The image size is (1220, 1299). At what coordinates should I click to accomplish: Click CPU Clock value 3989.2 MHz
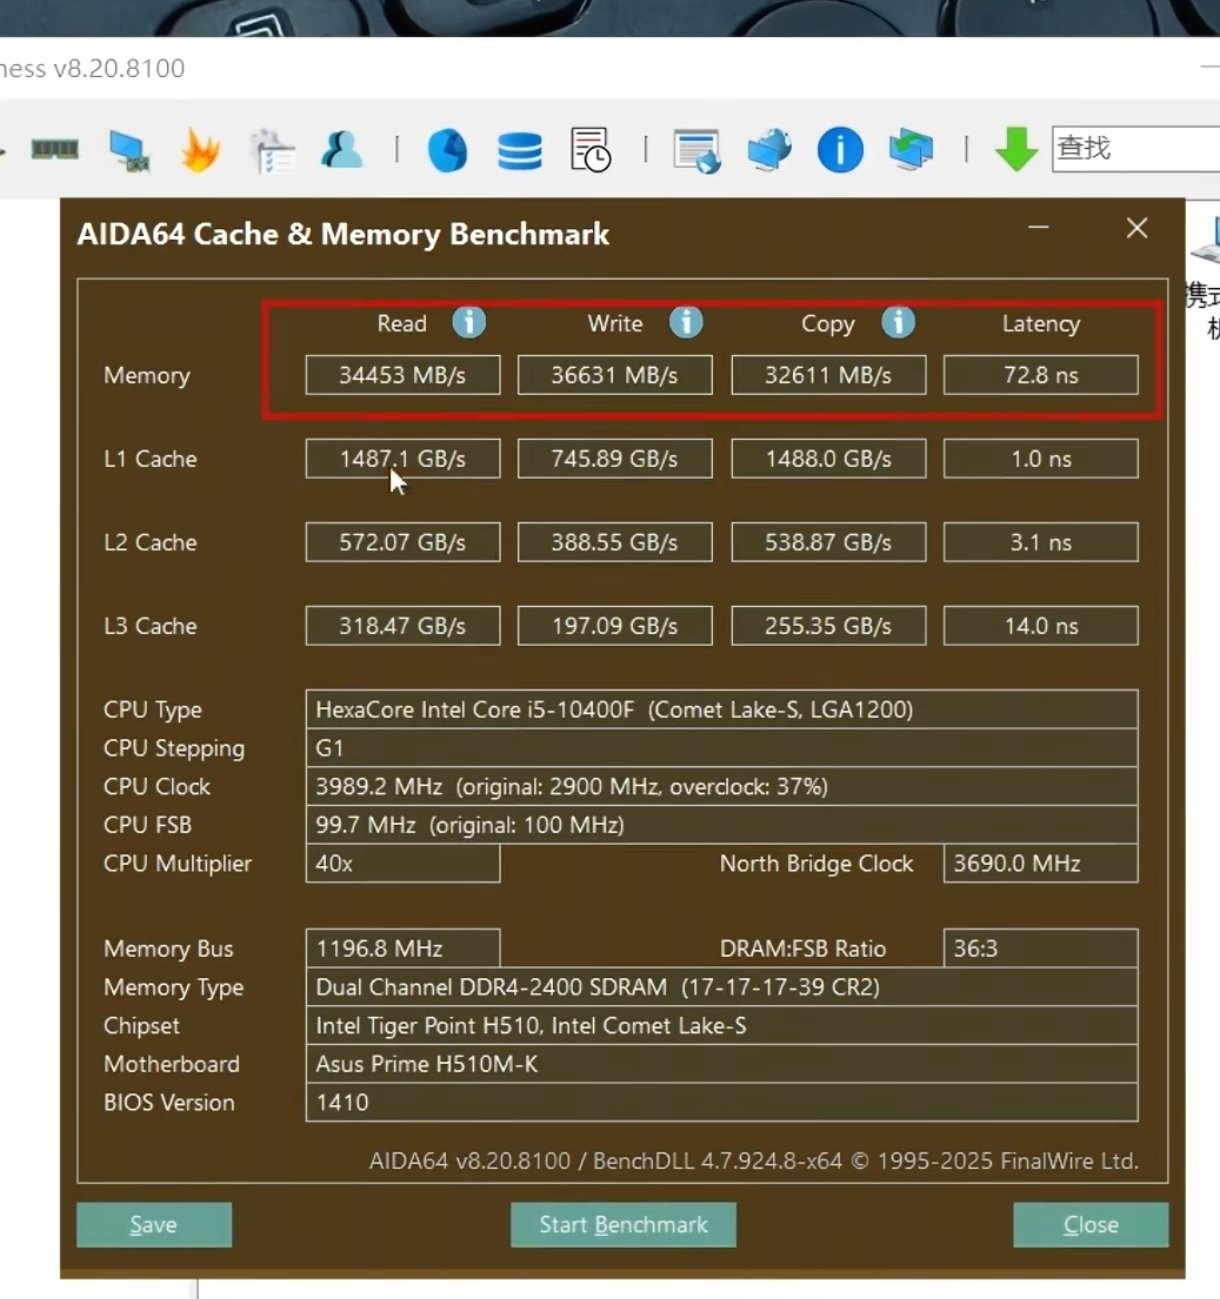[722, 786]
